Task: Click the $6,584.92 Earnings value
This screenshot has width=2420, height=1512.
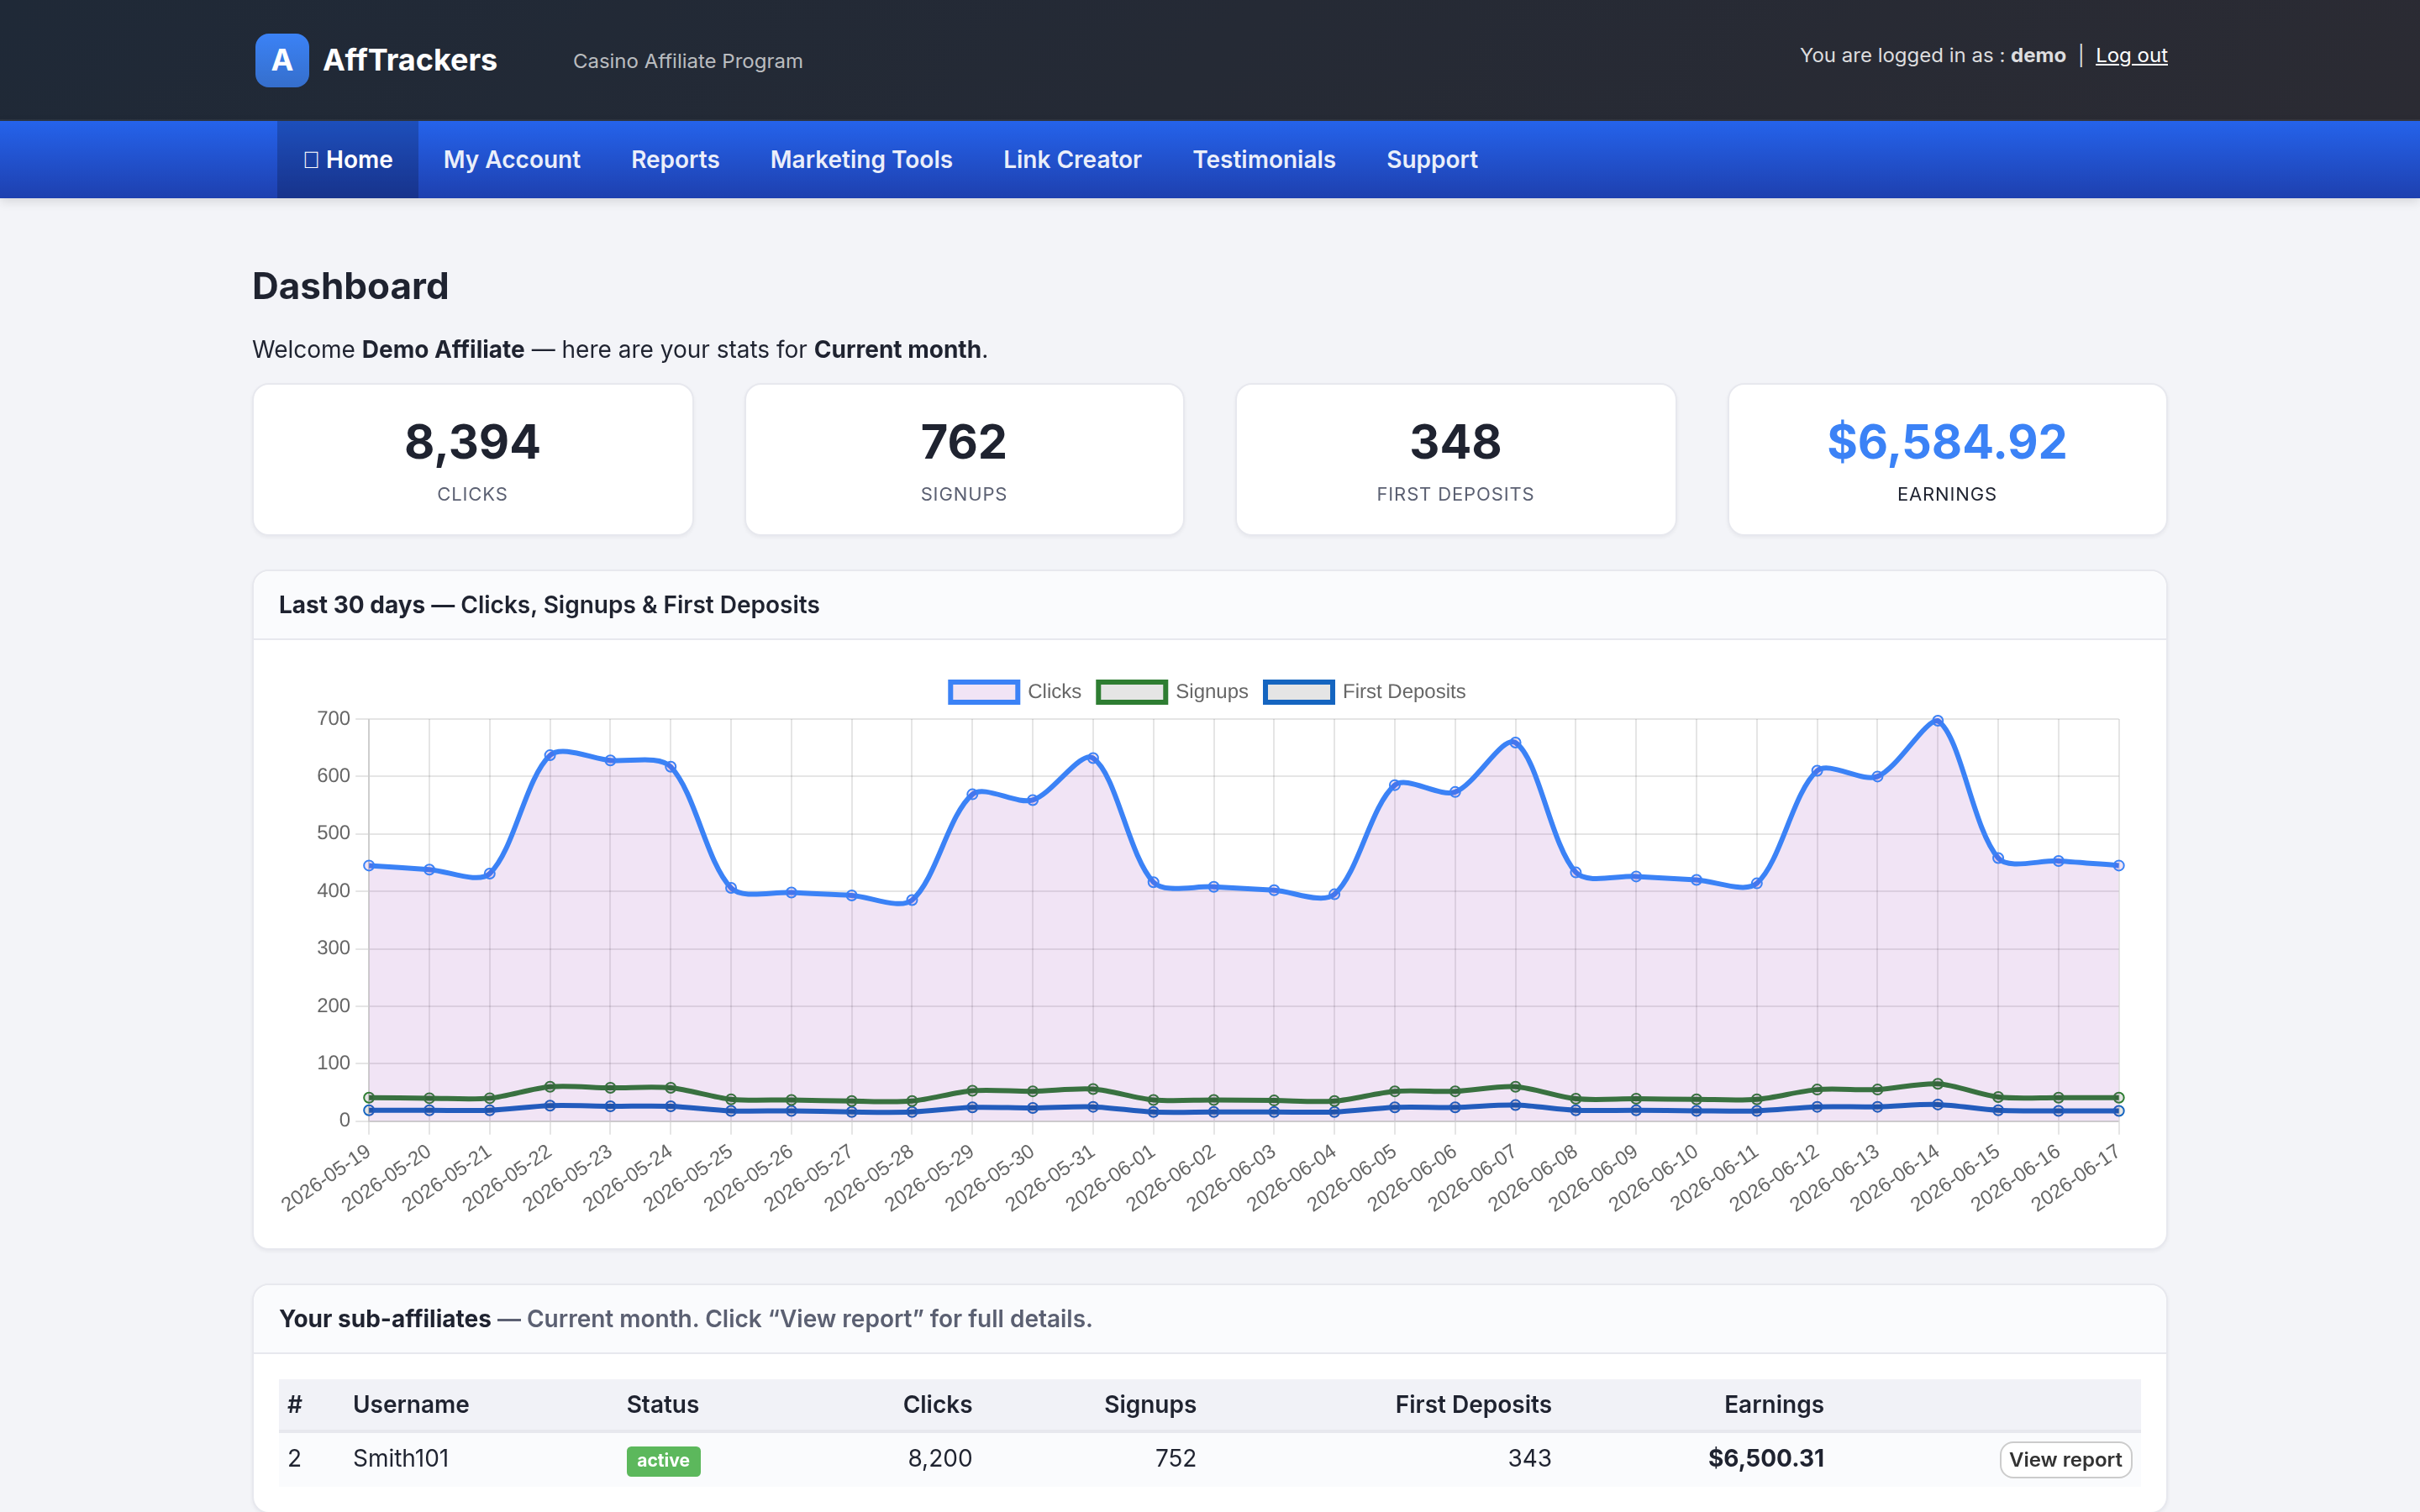Action: [x=1946, y=441]
